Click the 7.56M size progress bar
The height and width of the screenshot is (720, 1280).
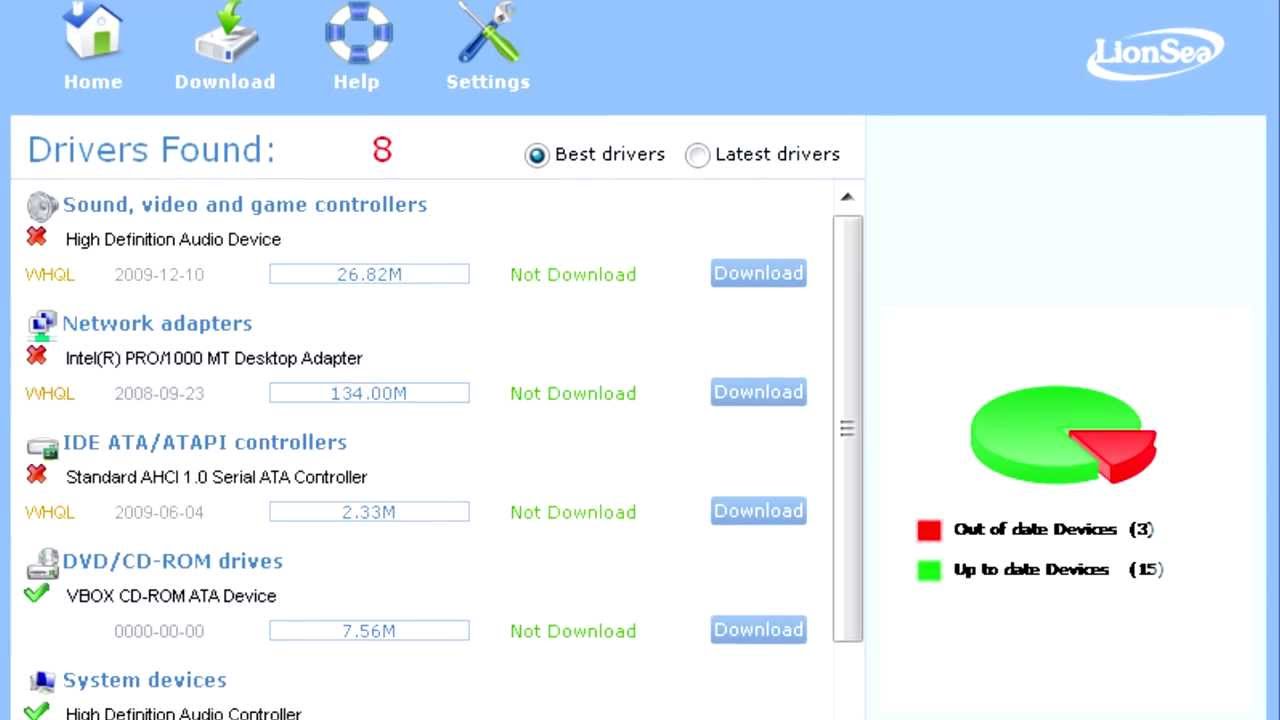(x=369, y=631)
